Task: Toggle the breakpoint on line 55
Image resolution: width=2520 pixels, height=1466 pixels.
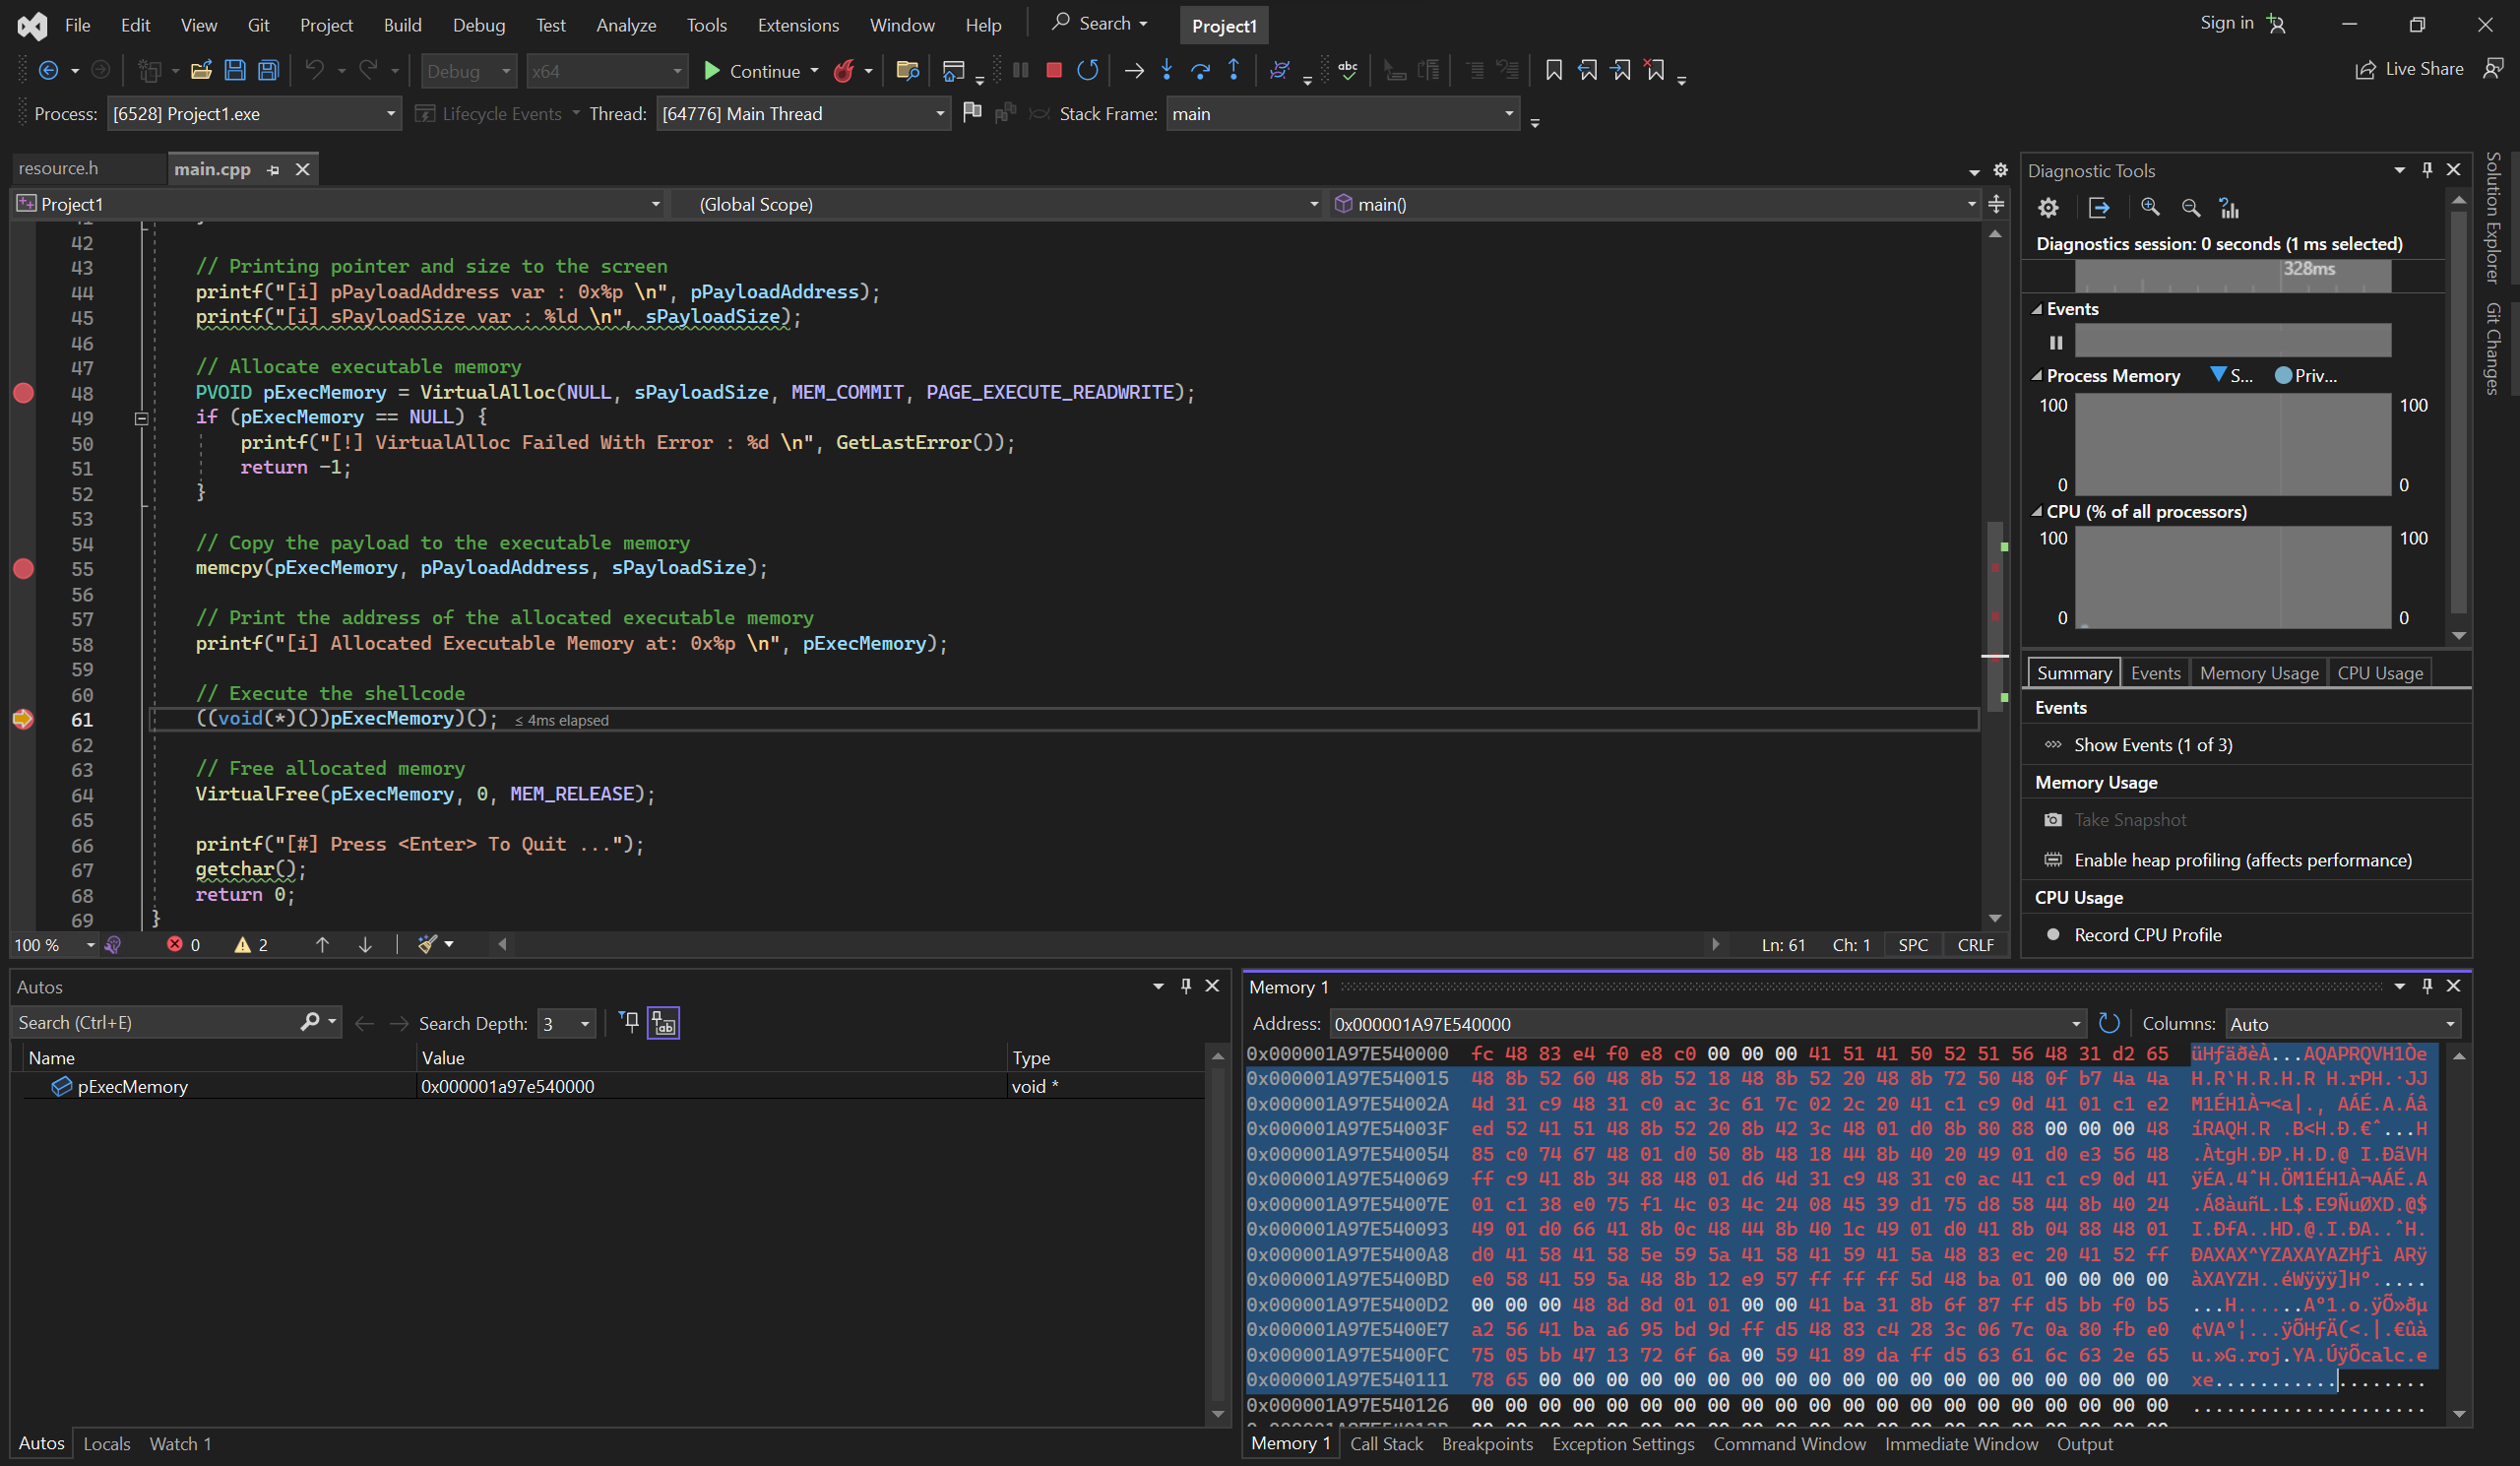Action: click(24, 569)
